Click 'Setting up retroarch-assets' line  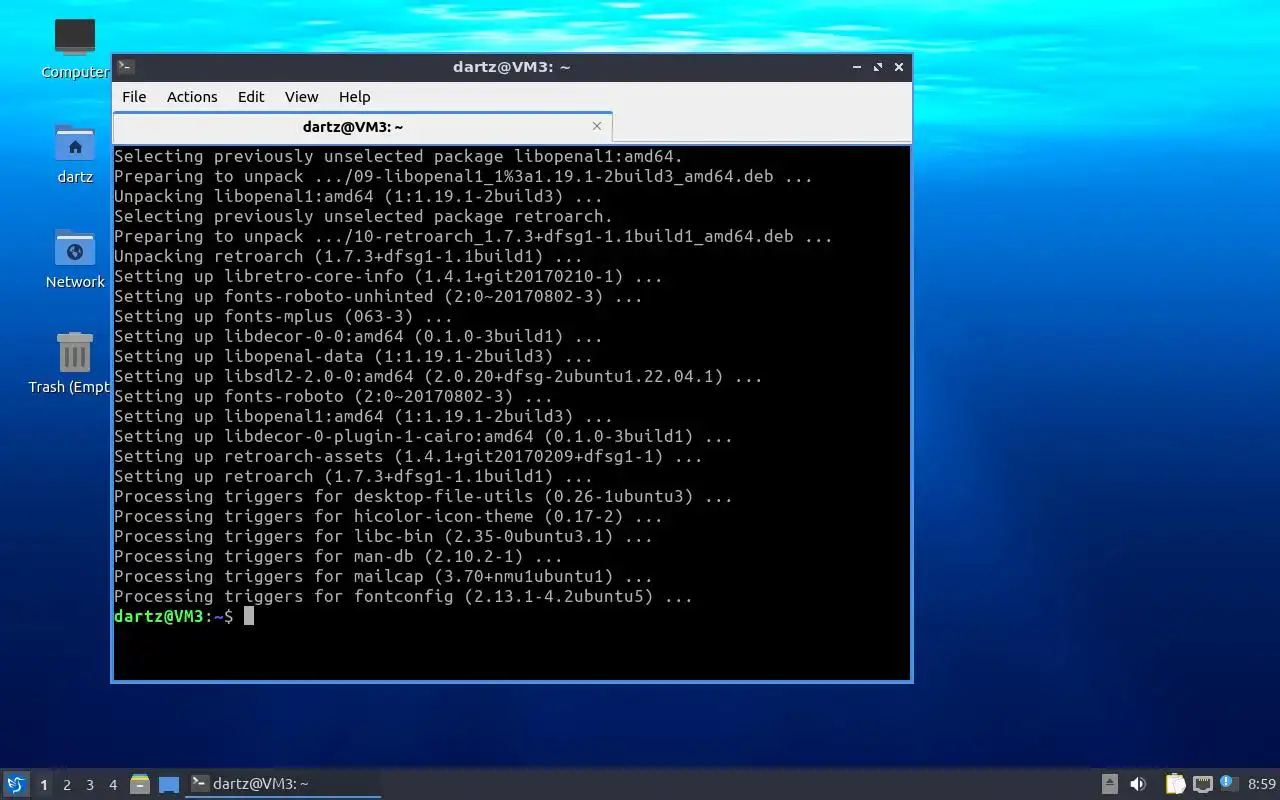(408, 456)
